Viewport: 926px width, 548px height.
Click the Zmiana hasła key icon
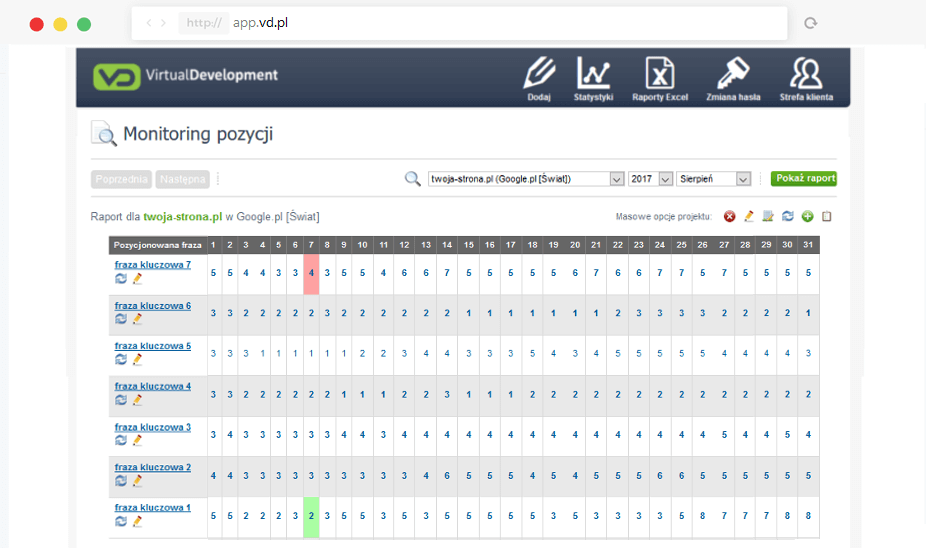pyautogui.click(x=733, y=79)
